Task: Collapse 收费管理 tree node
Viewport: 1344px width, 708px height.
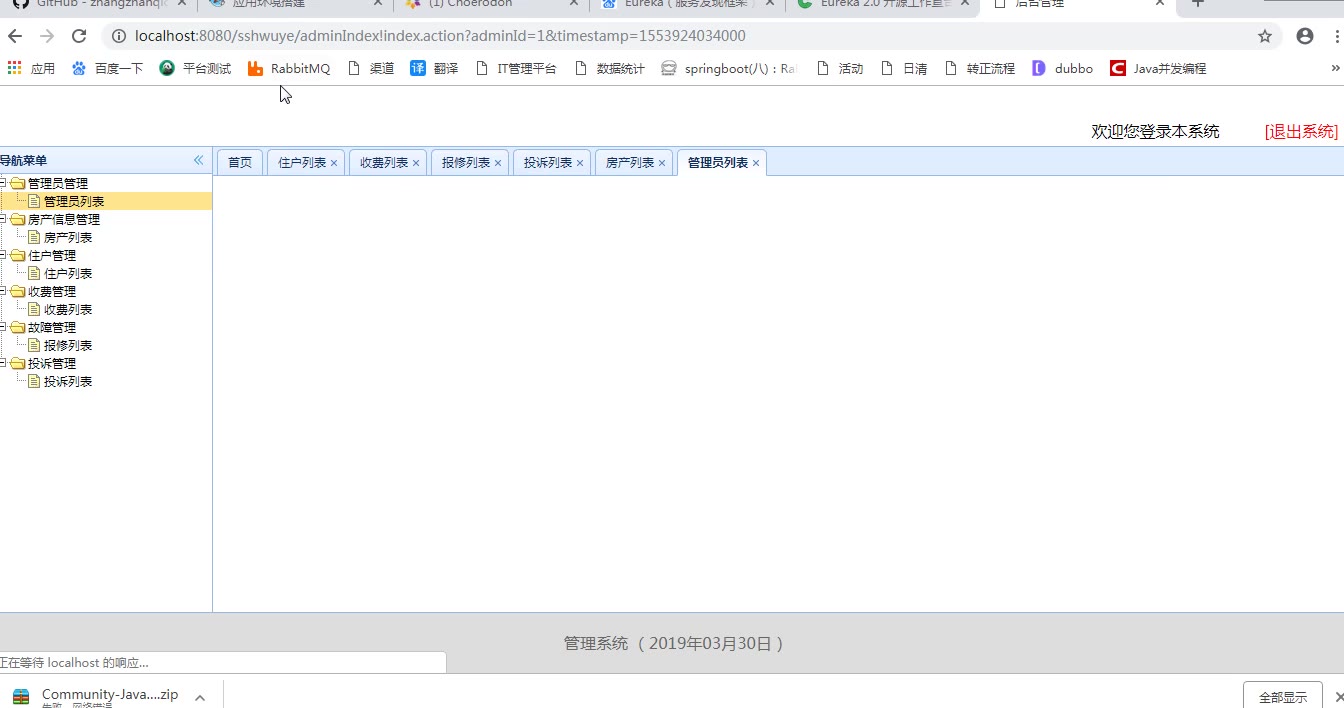Action: (x=3, y=291)
